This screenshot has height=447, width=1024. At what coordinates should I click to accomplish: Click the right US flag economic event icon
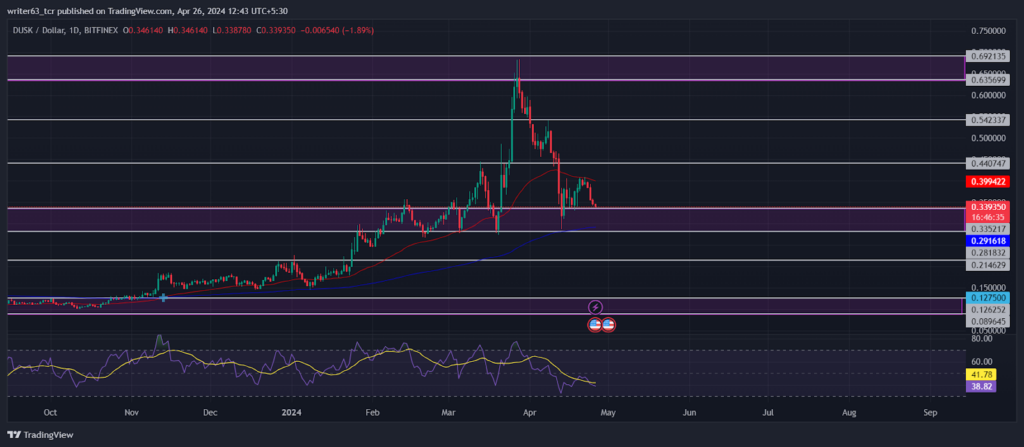click(x=609, y=323)
